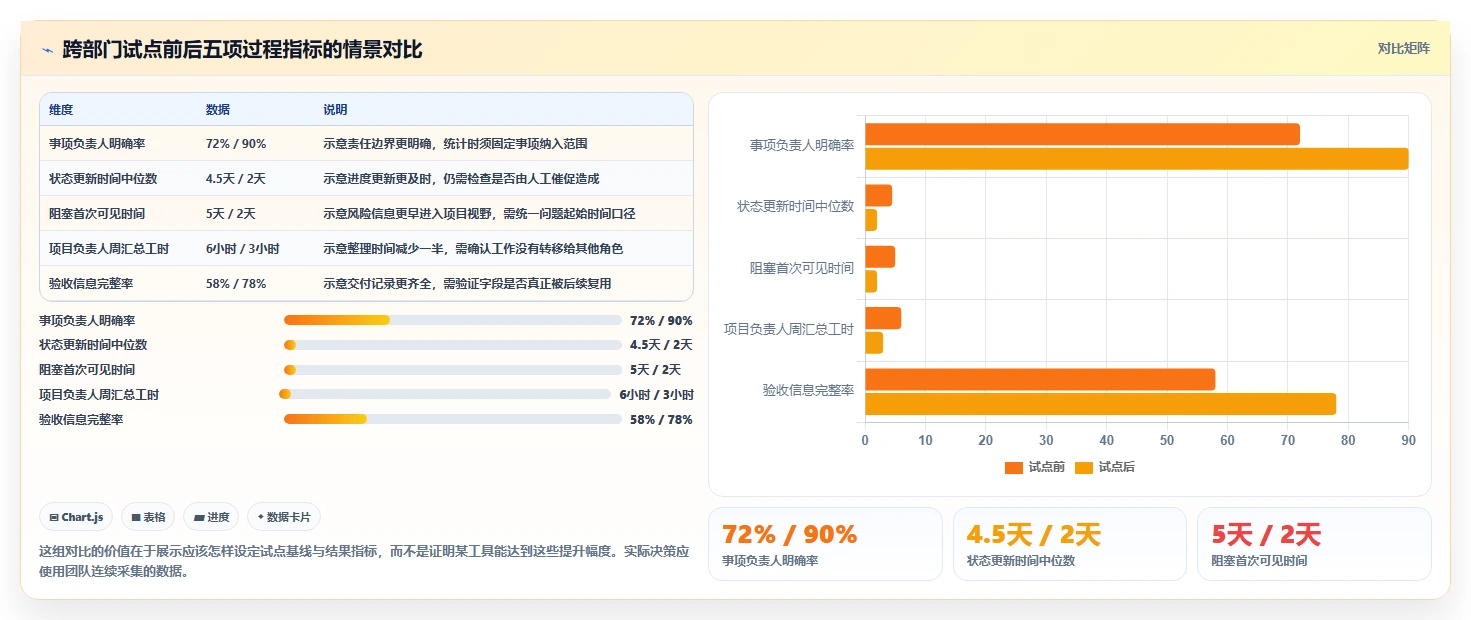Click chart axis label 验收信息完整率

point(808,390)
